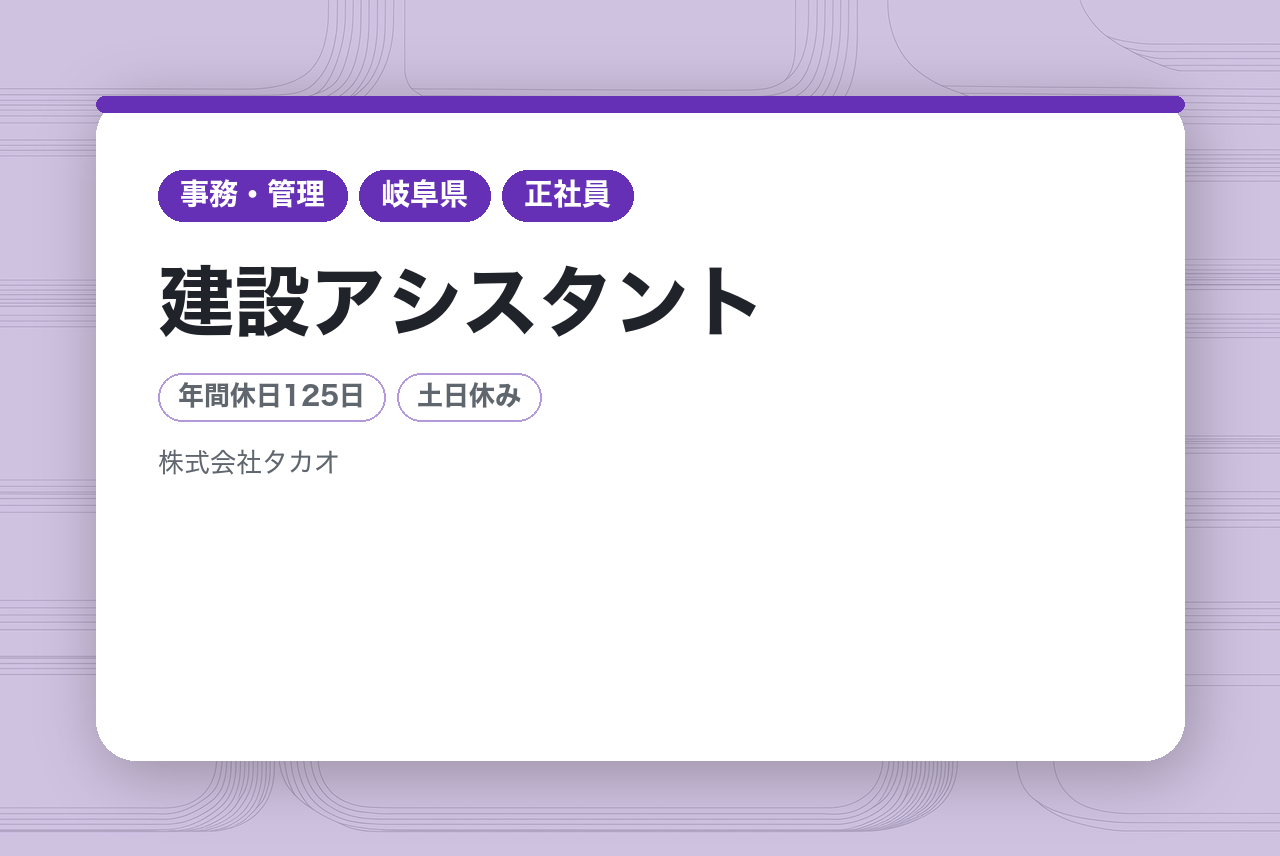Click the 正社員 employment type tag
Image resolution: width=1280 pixels, height=856 pixels.
568,196
